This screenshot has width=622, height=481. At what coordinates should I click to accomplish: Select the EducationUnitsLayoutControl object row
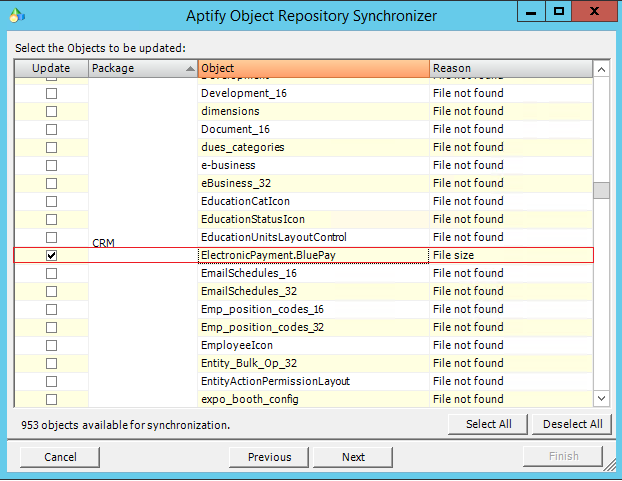[313, 238]
